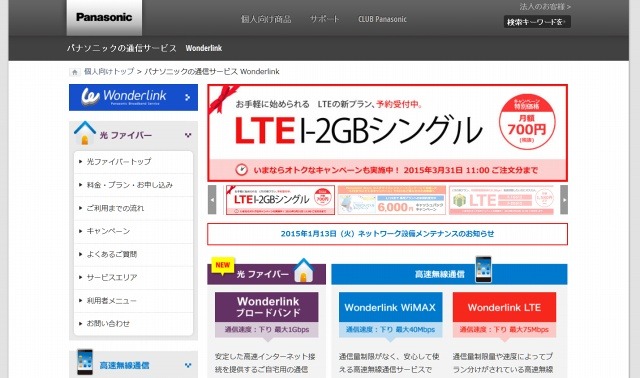Image resolution: width=640 pixels, height=378 pixels.
Task: Click the Wonderlink item in the sub-header
Action: click(204, 48)
